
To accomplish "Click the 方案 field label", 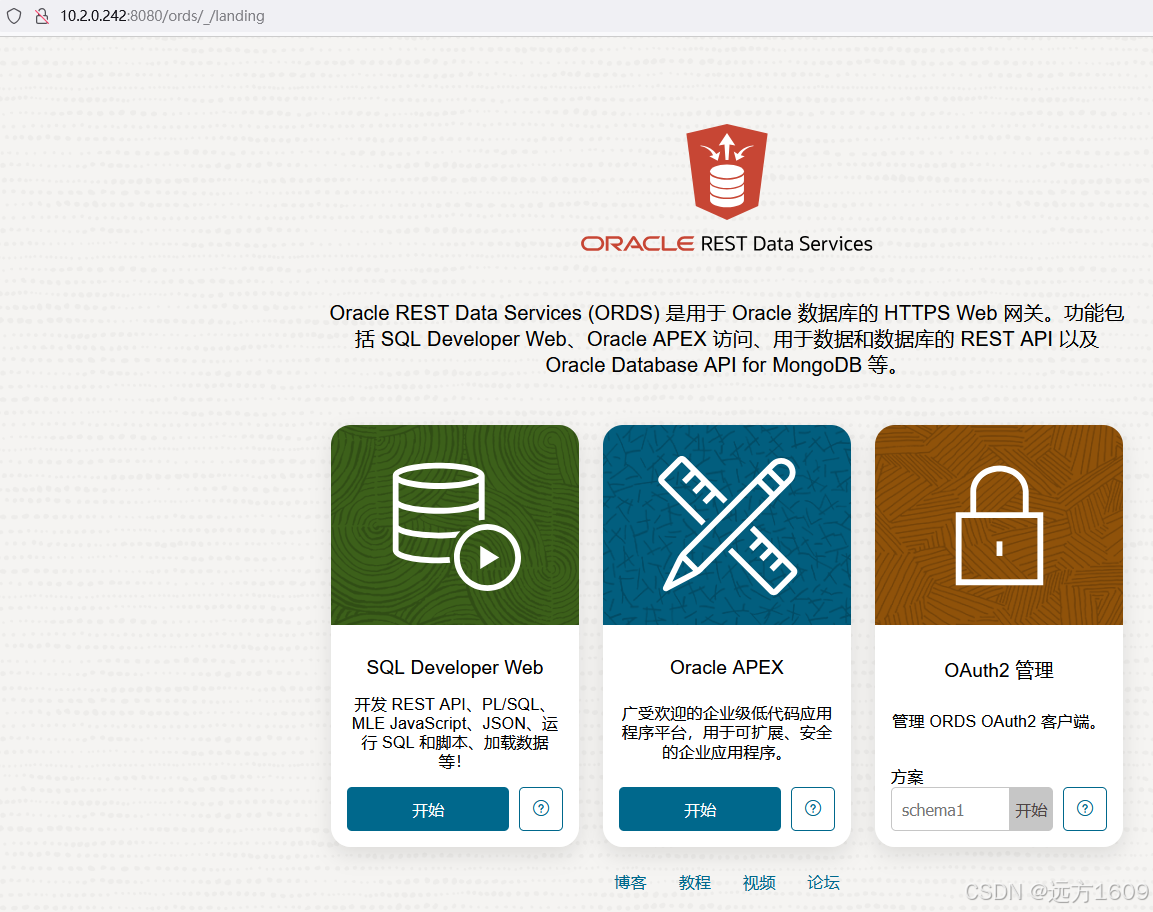I will (907, 777).
